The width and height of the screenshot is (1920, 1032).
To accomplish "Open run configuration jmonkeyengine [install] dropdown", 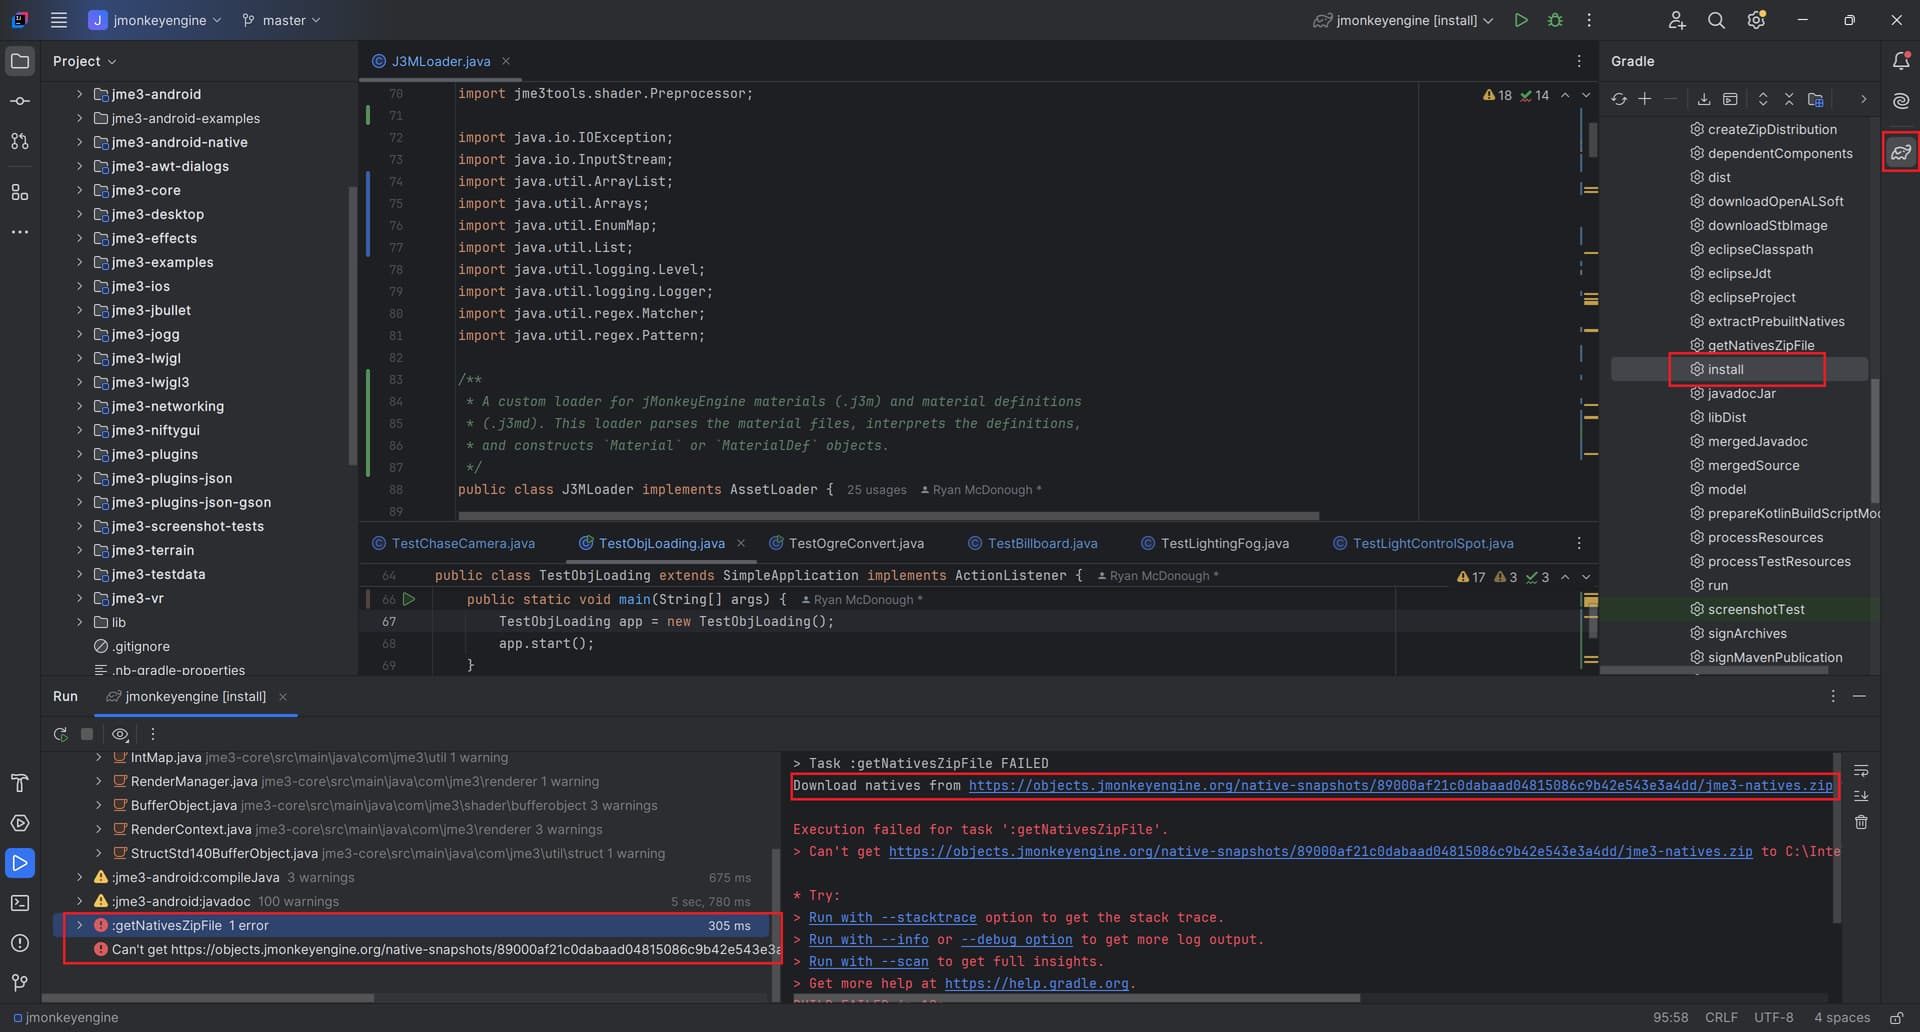I will [1403, 20].
